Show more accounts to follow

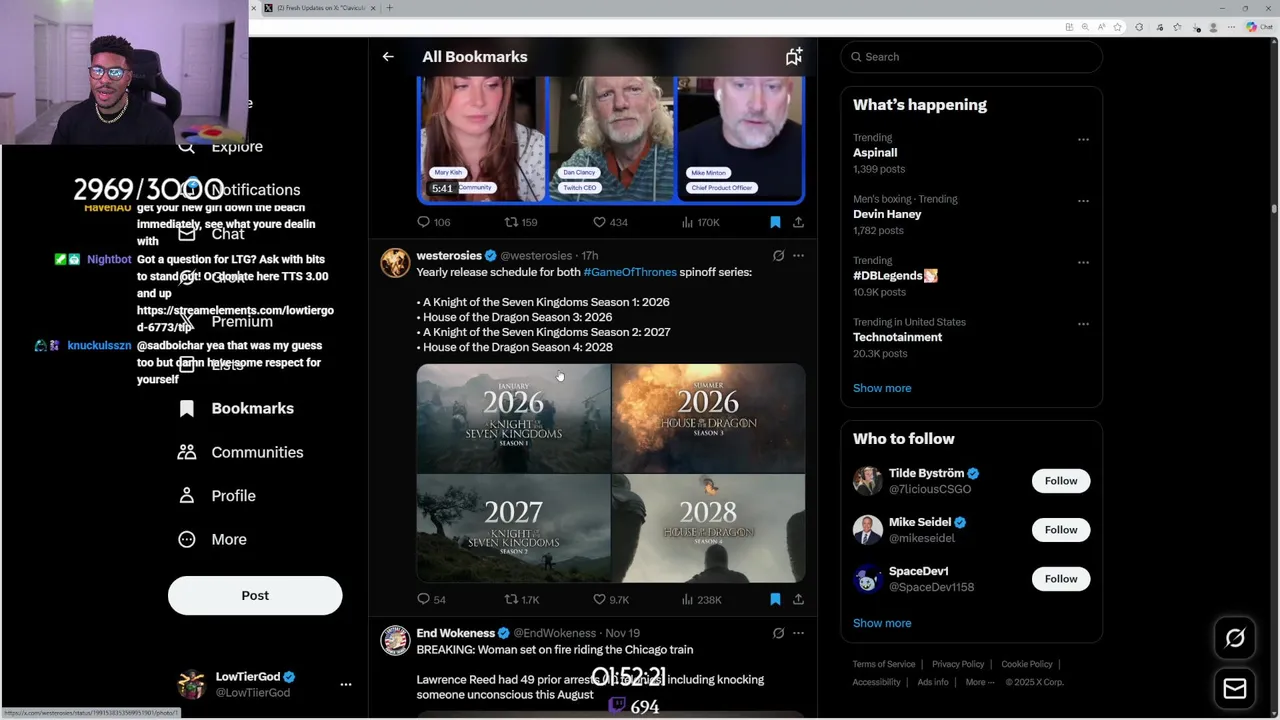pos(882,623)
